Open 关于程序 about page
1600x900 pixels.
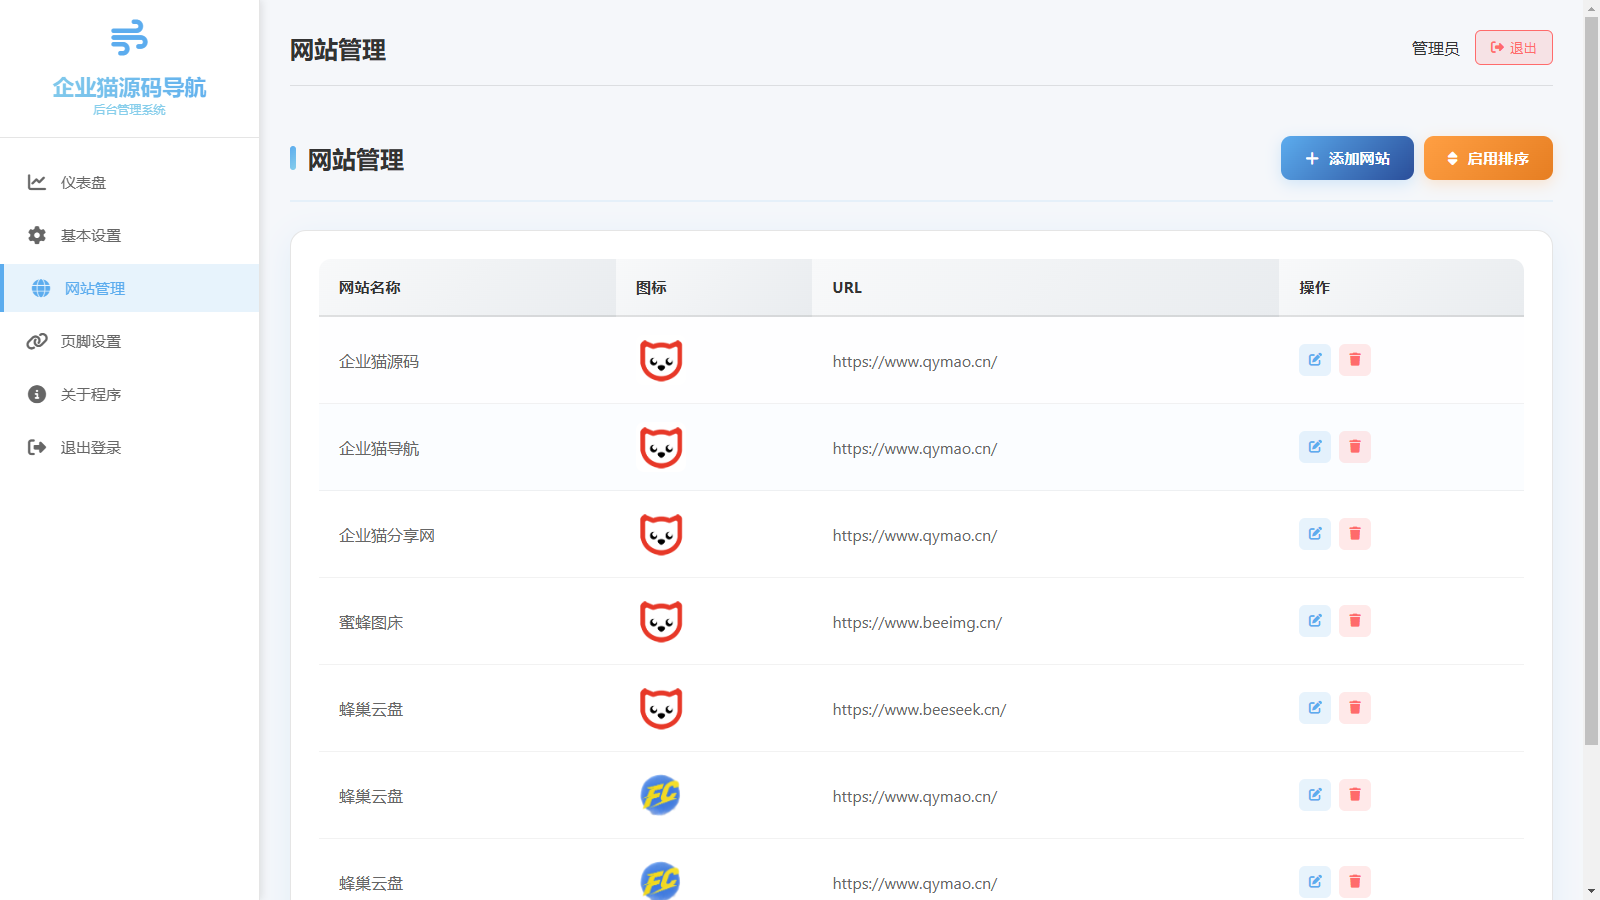pyautogui.click(x=90, y=394)
